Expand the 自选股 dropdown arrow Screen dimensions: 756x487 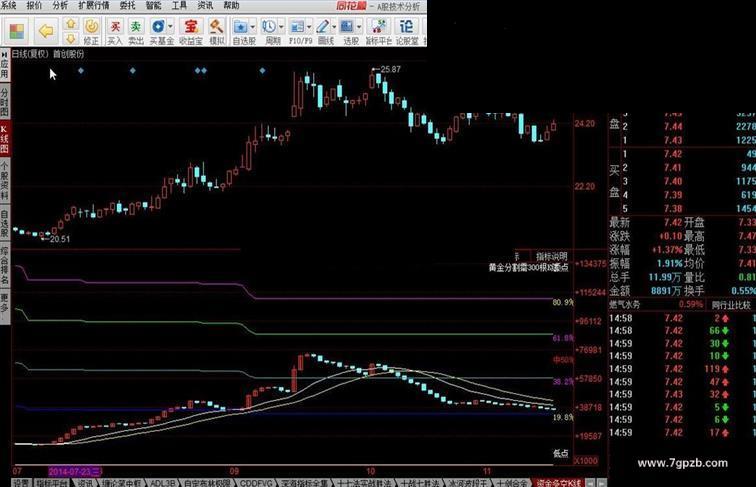coord(253,27)
